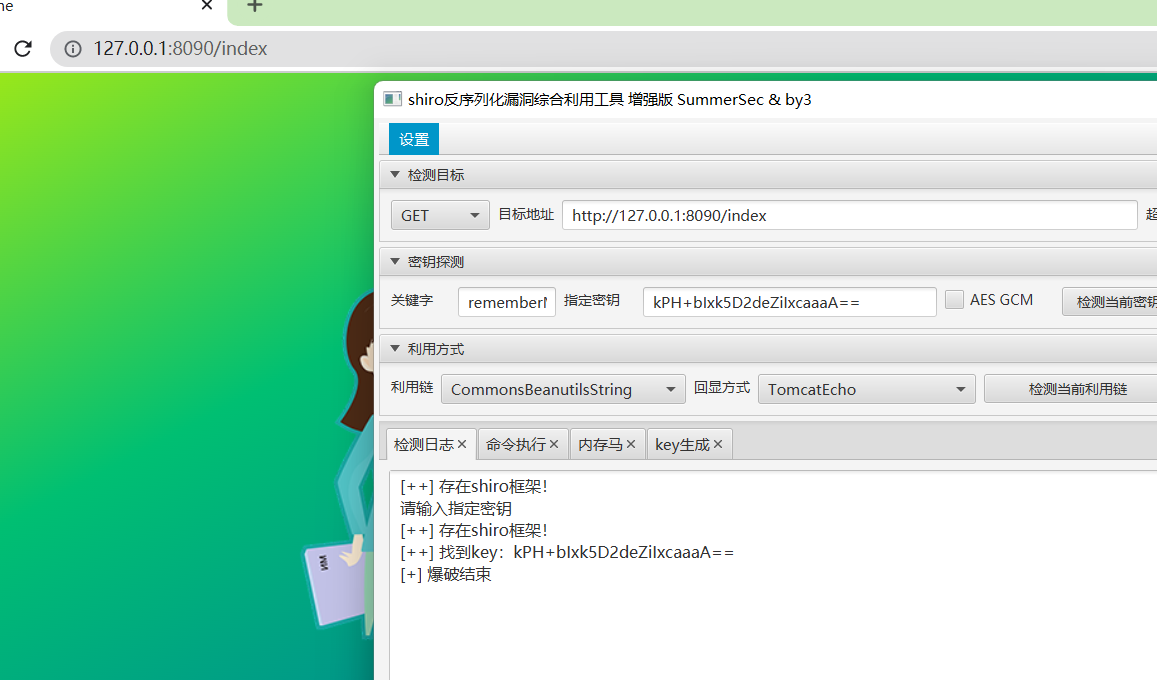
Task: Open the GET request method dropdown
Action: point(440,215)
